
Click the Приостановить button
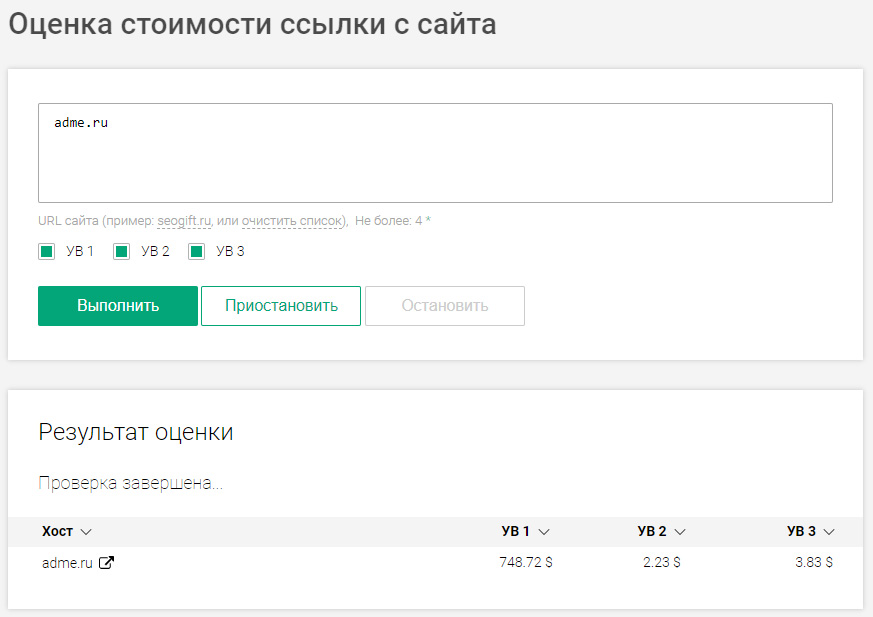tap(281, 306)
